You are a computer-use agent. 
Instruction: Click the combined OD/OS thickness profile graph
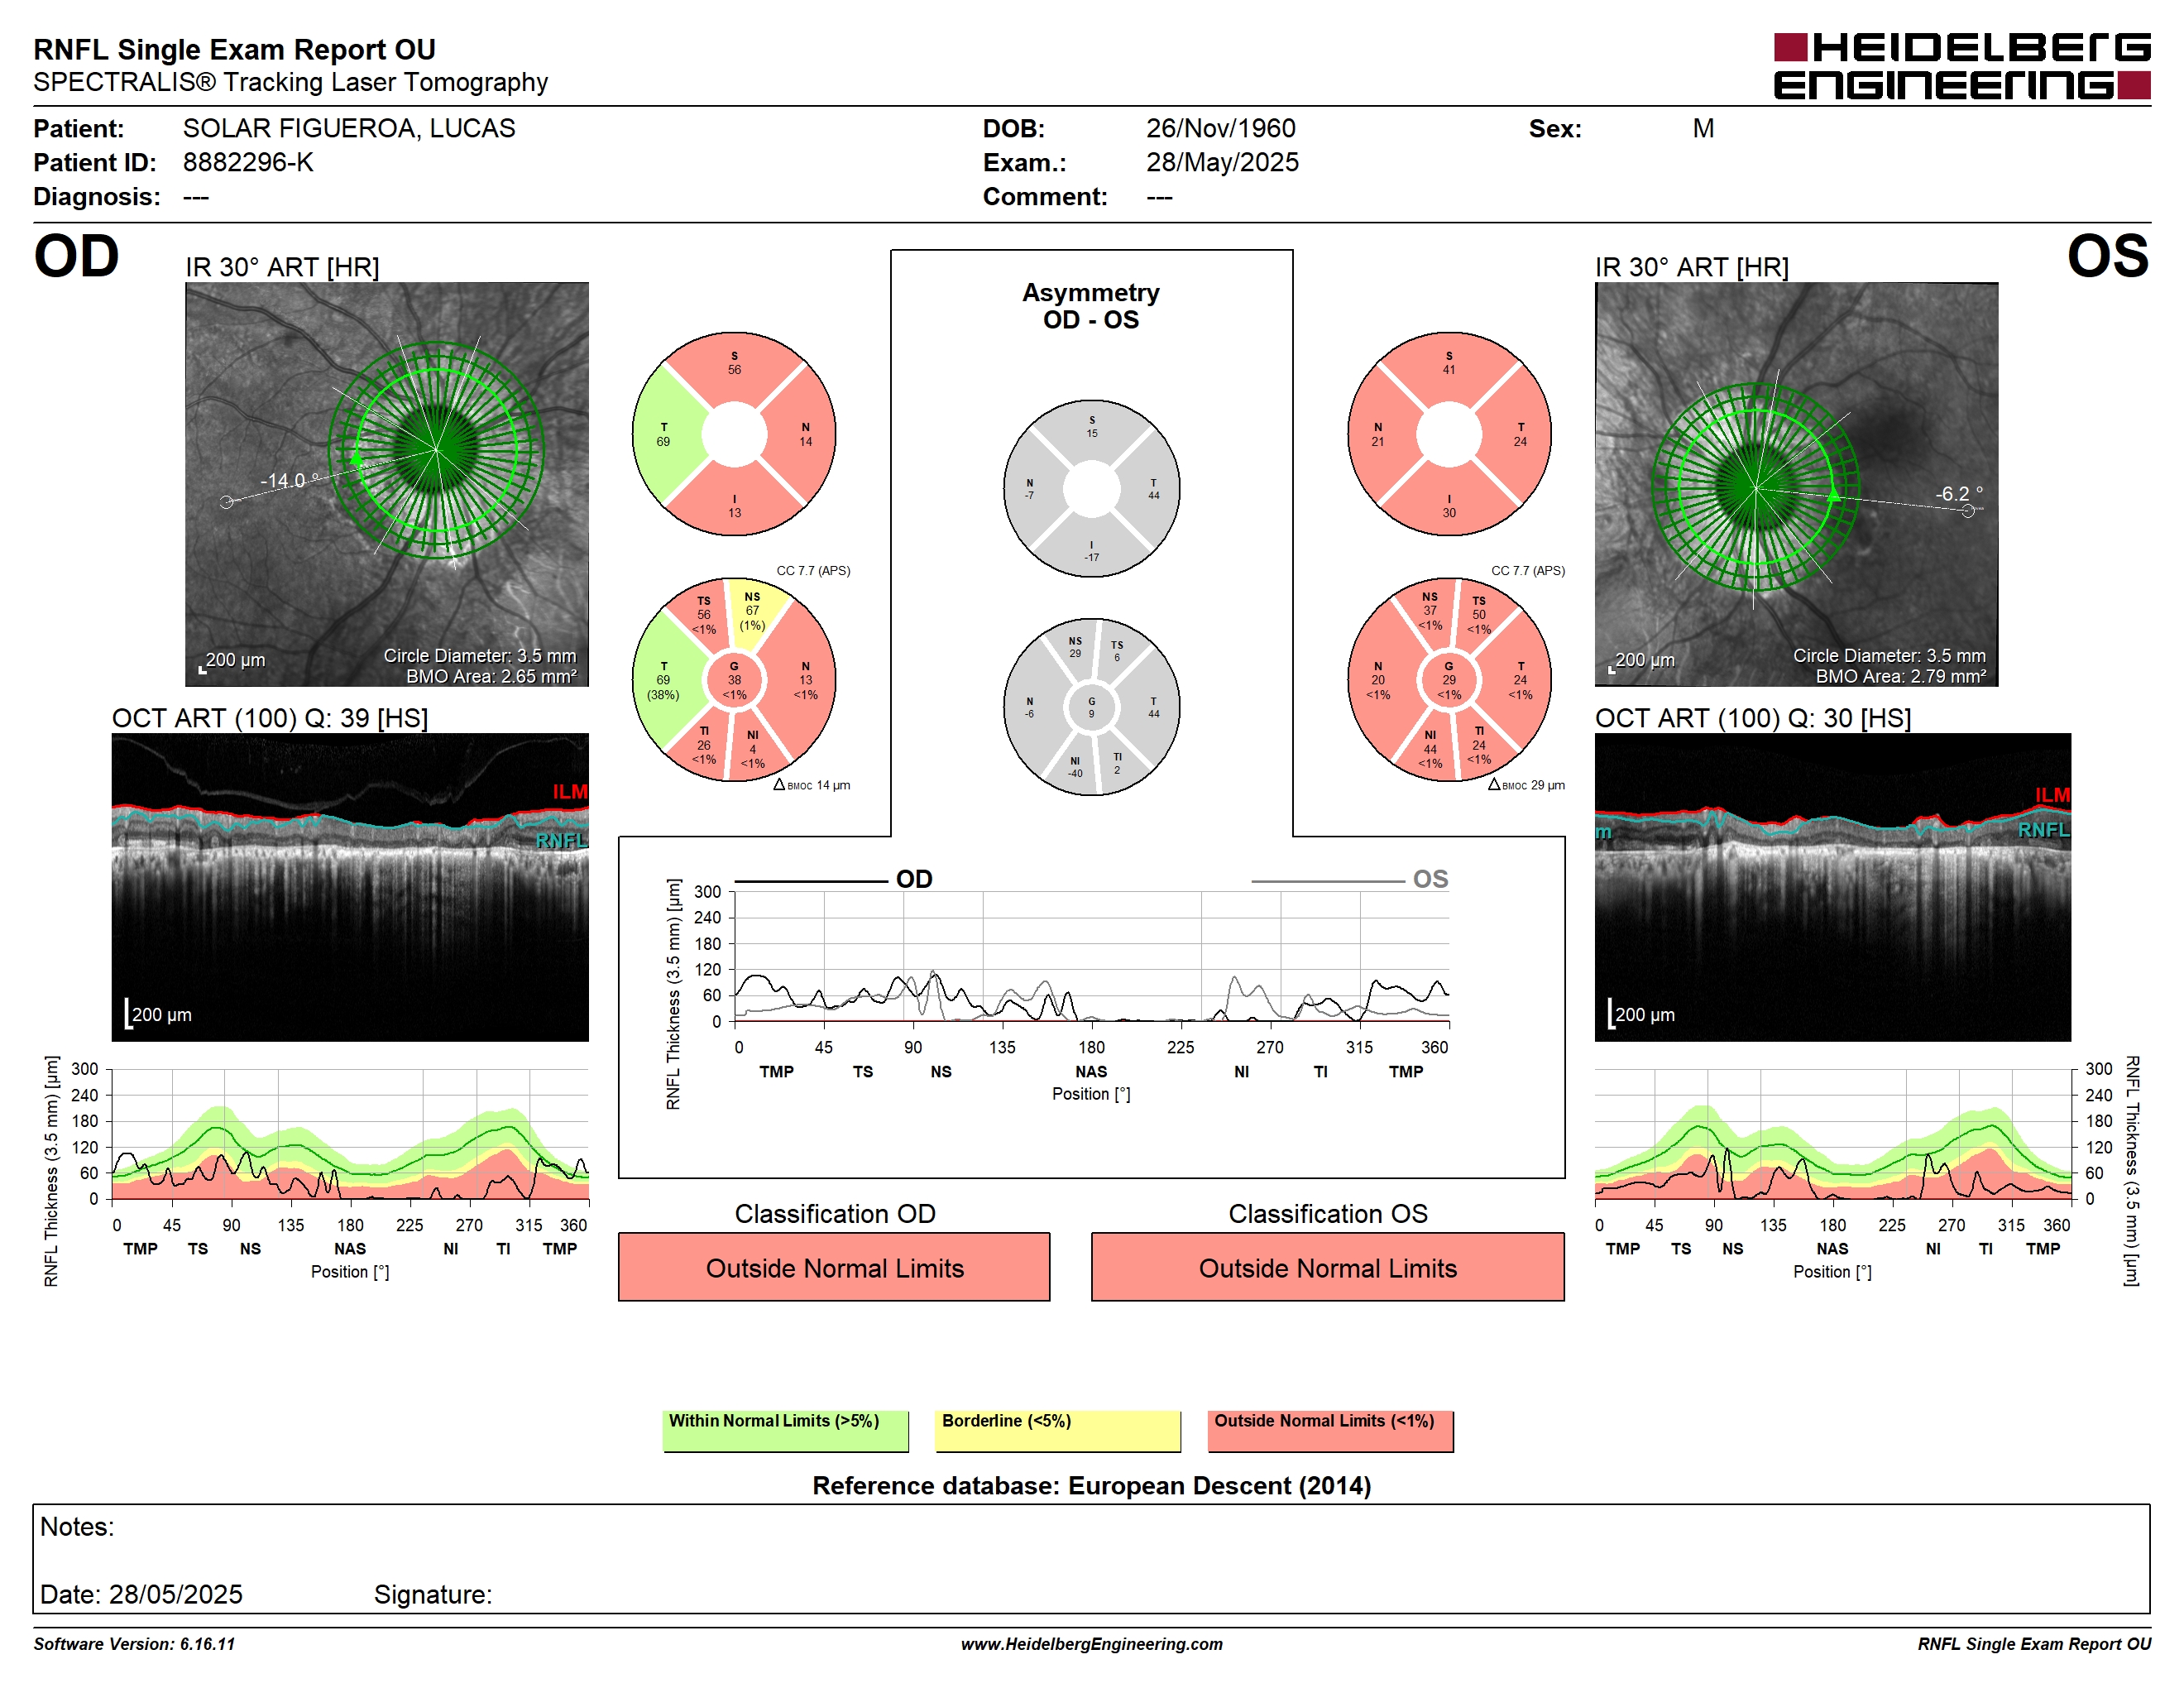click(x=1091, y=957)
